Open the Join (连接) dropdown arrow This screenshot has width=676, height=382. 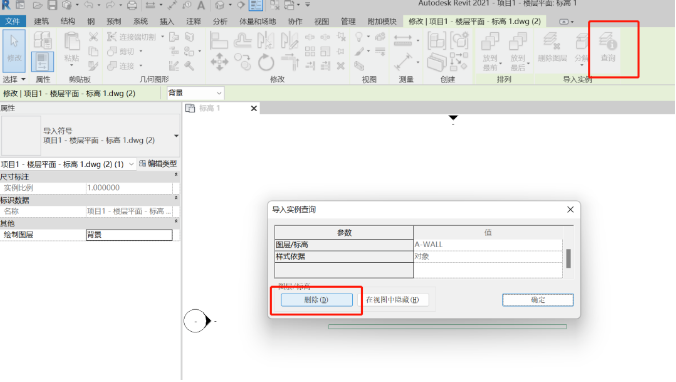(x=141, y=66)
